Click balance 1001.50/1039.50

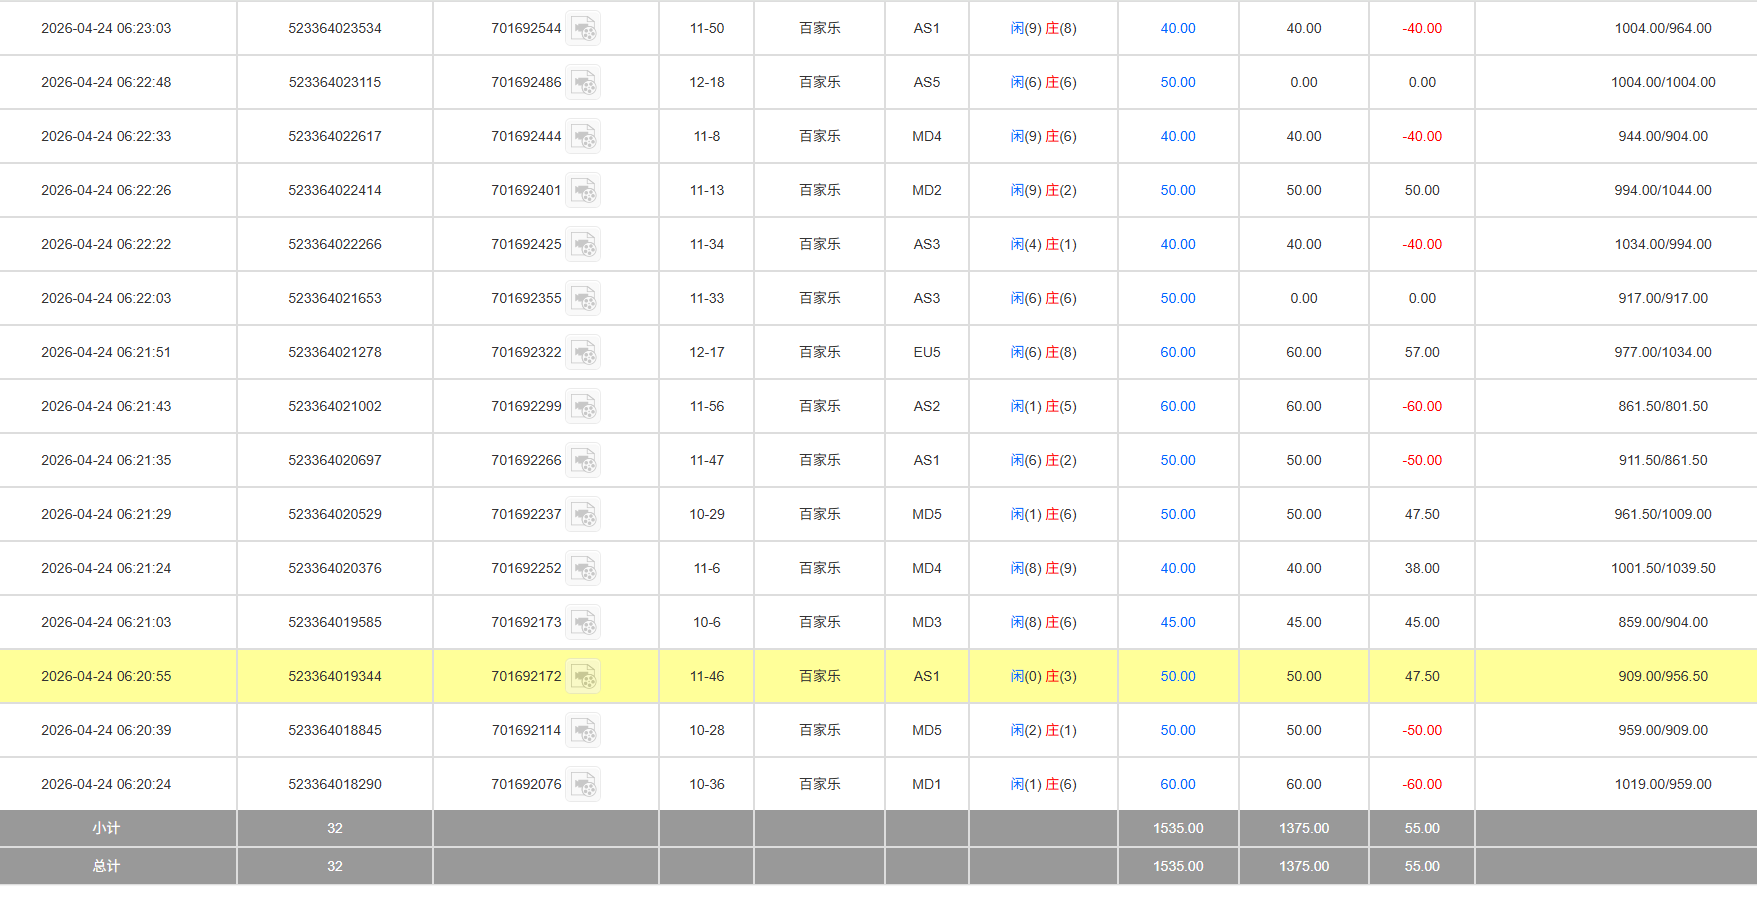point(1663,568)
